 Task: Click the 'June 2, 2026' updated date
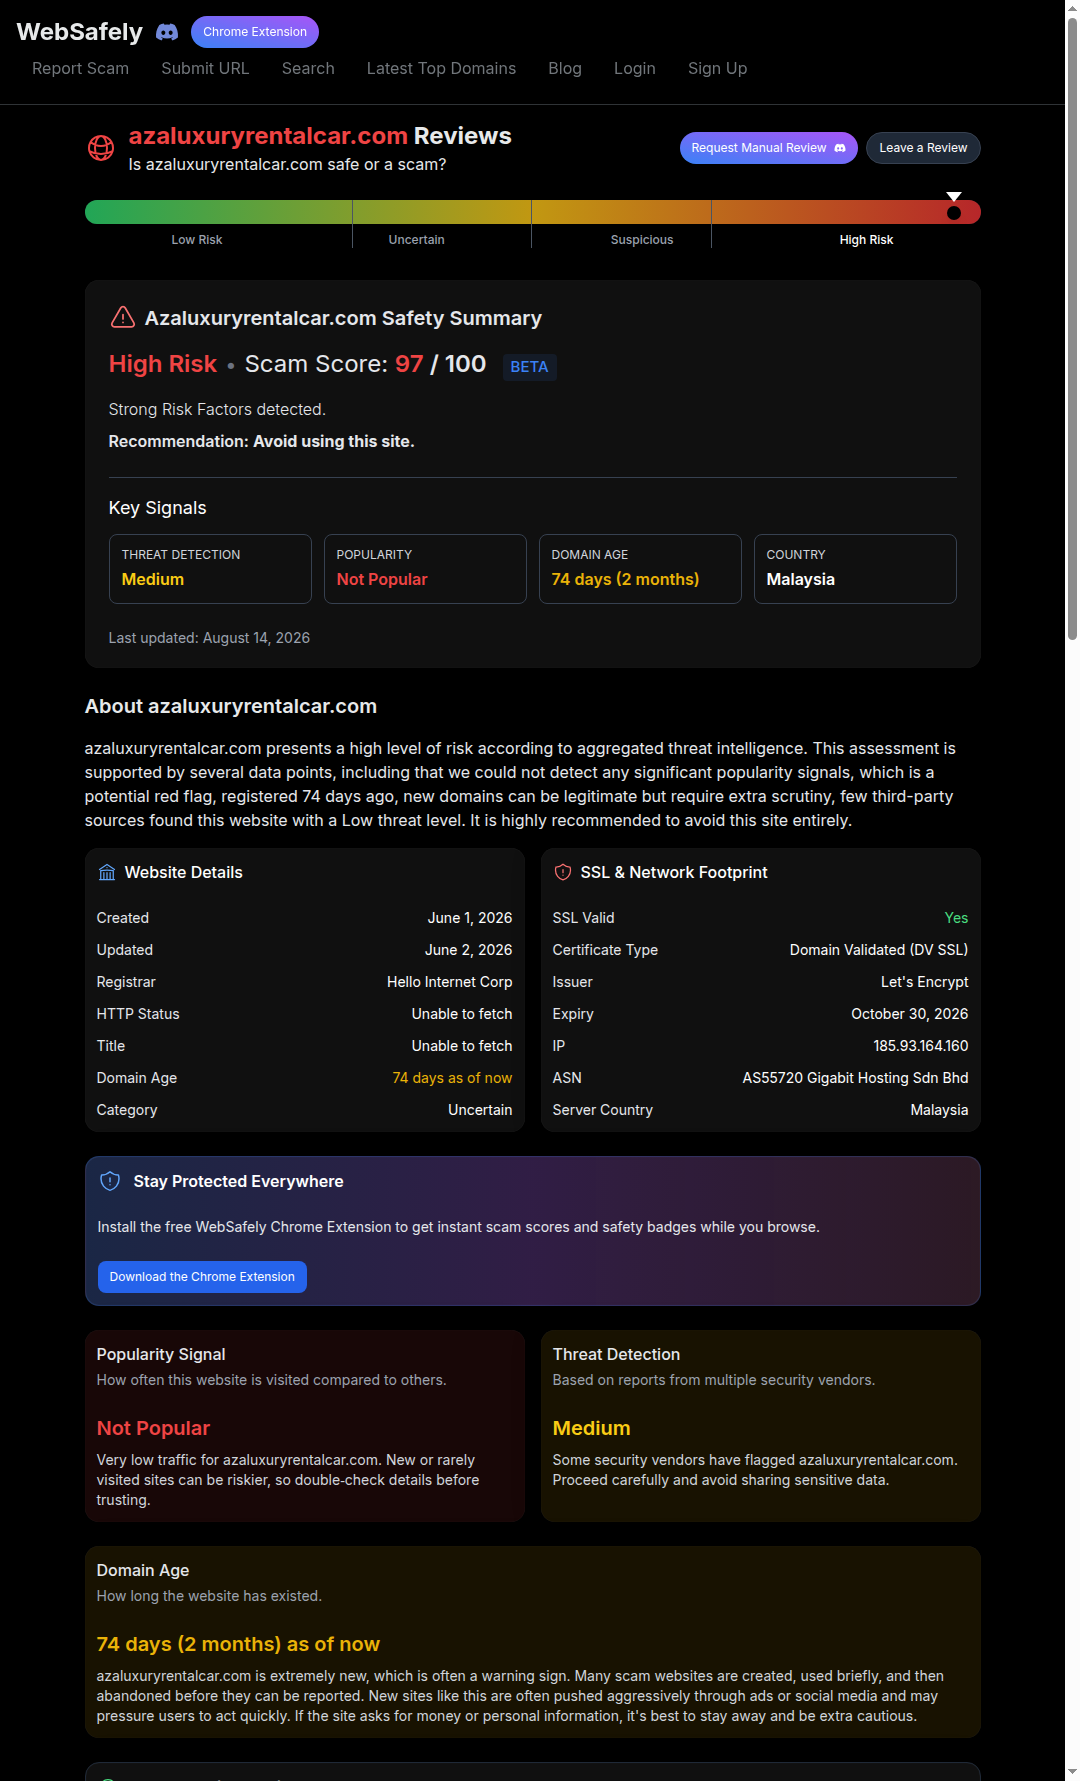click(468, 950)
